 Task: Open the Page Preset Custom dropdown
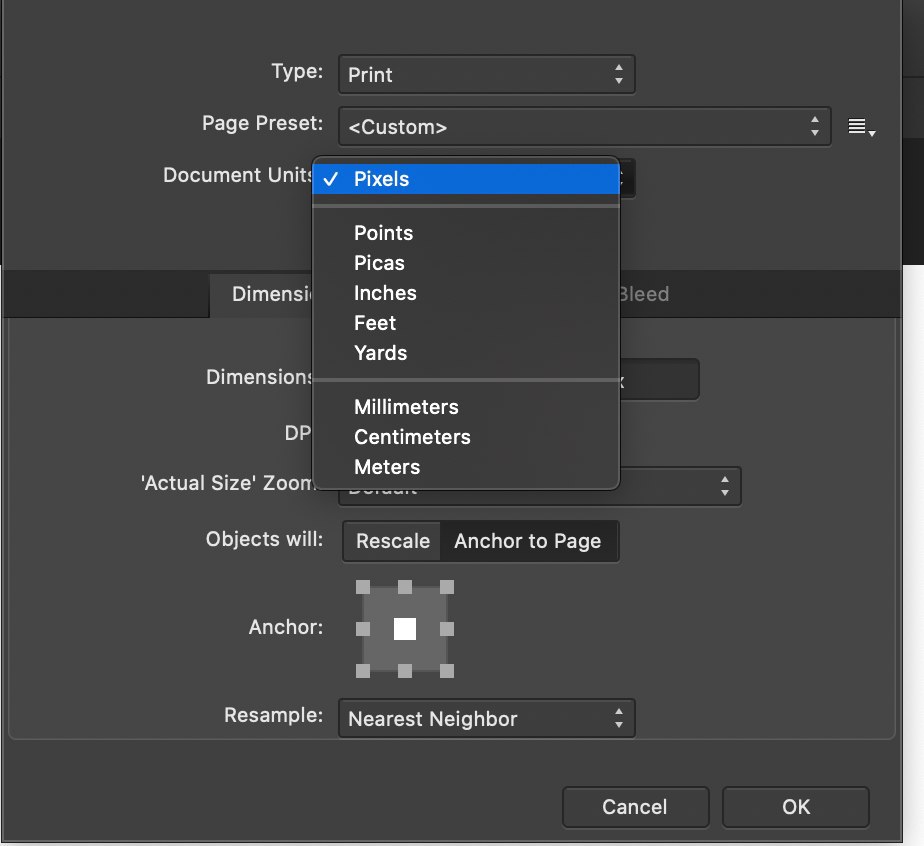[x=584, y=127]
